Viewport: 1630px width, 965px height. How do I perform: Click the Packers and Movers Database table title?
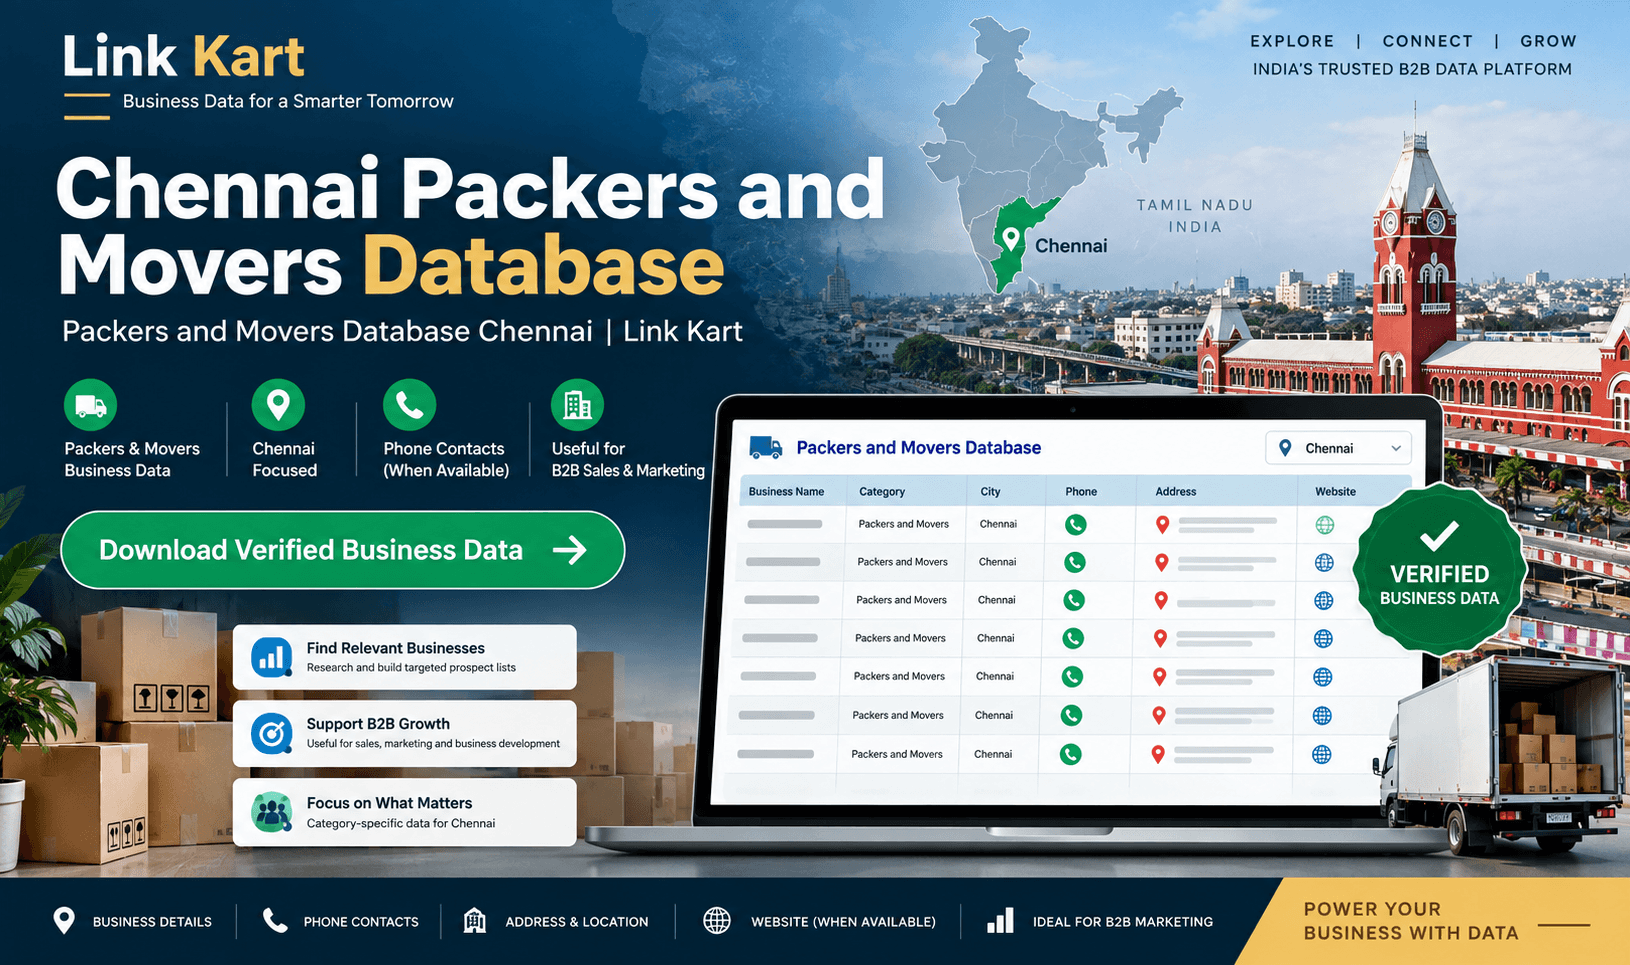click(x=918, y=448)
